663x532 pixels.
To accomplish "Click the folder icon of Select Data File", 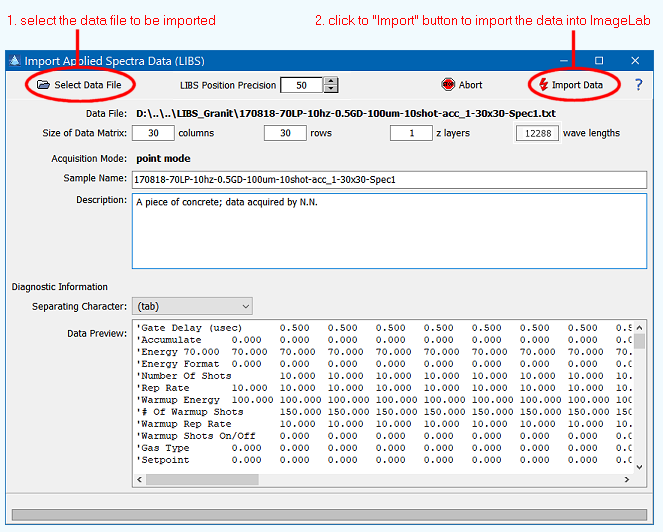I will tap(43, 85).
